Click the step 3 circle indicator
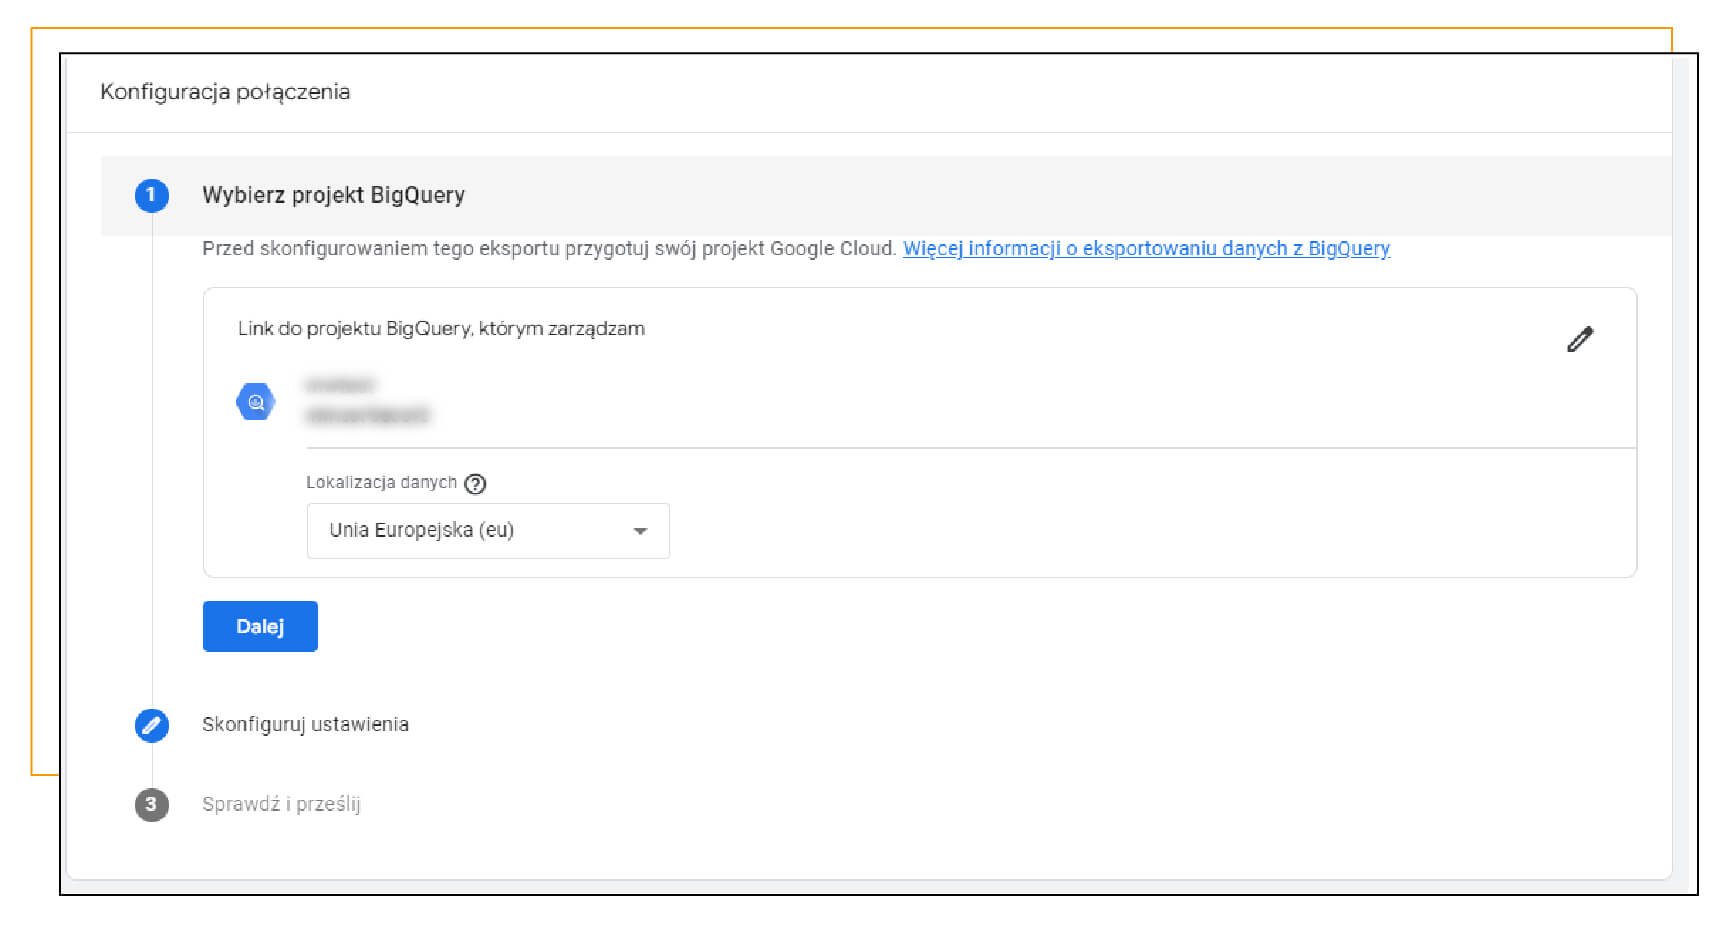Image resolution: width=1728 pixels, height=929 pixels. [152, 804]
